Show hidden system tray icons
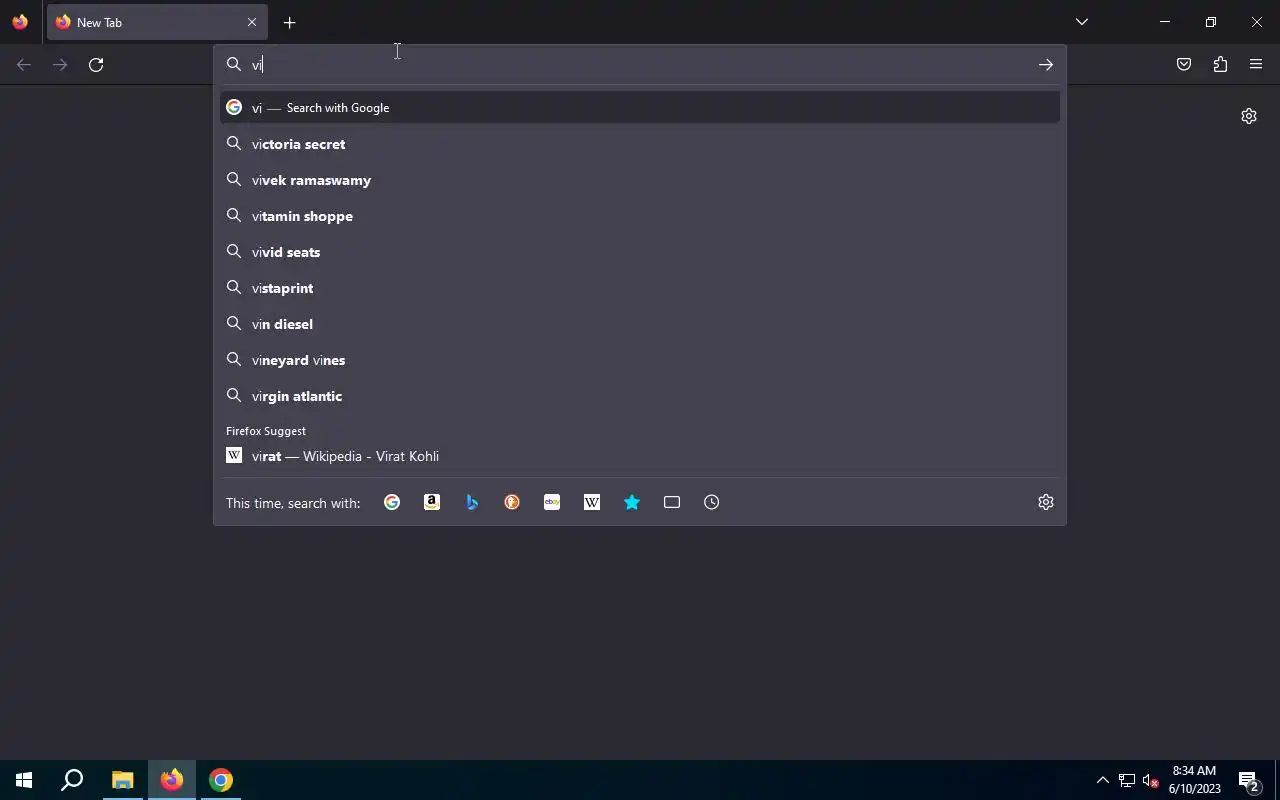This screenshot has height=800, width=1280. (x=1102, y=780)
